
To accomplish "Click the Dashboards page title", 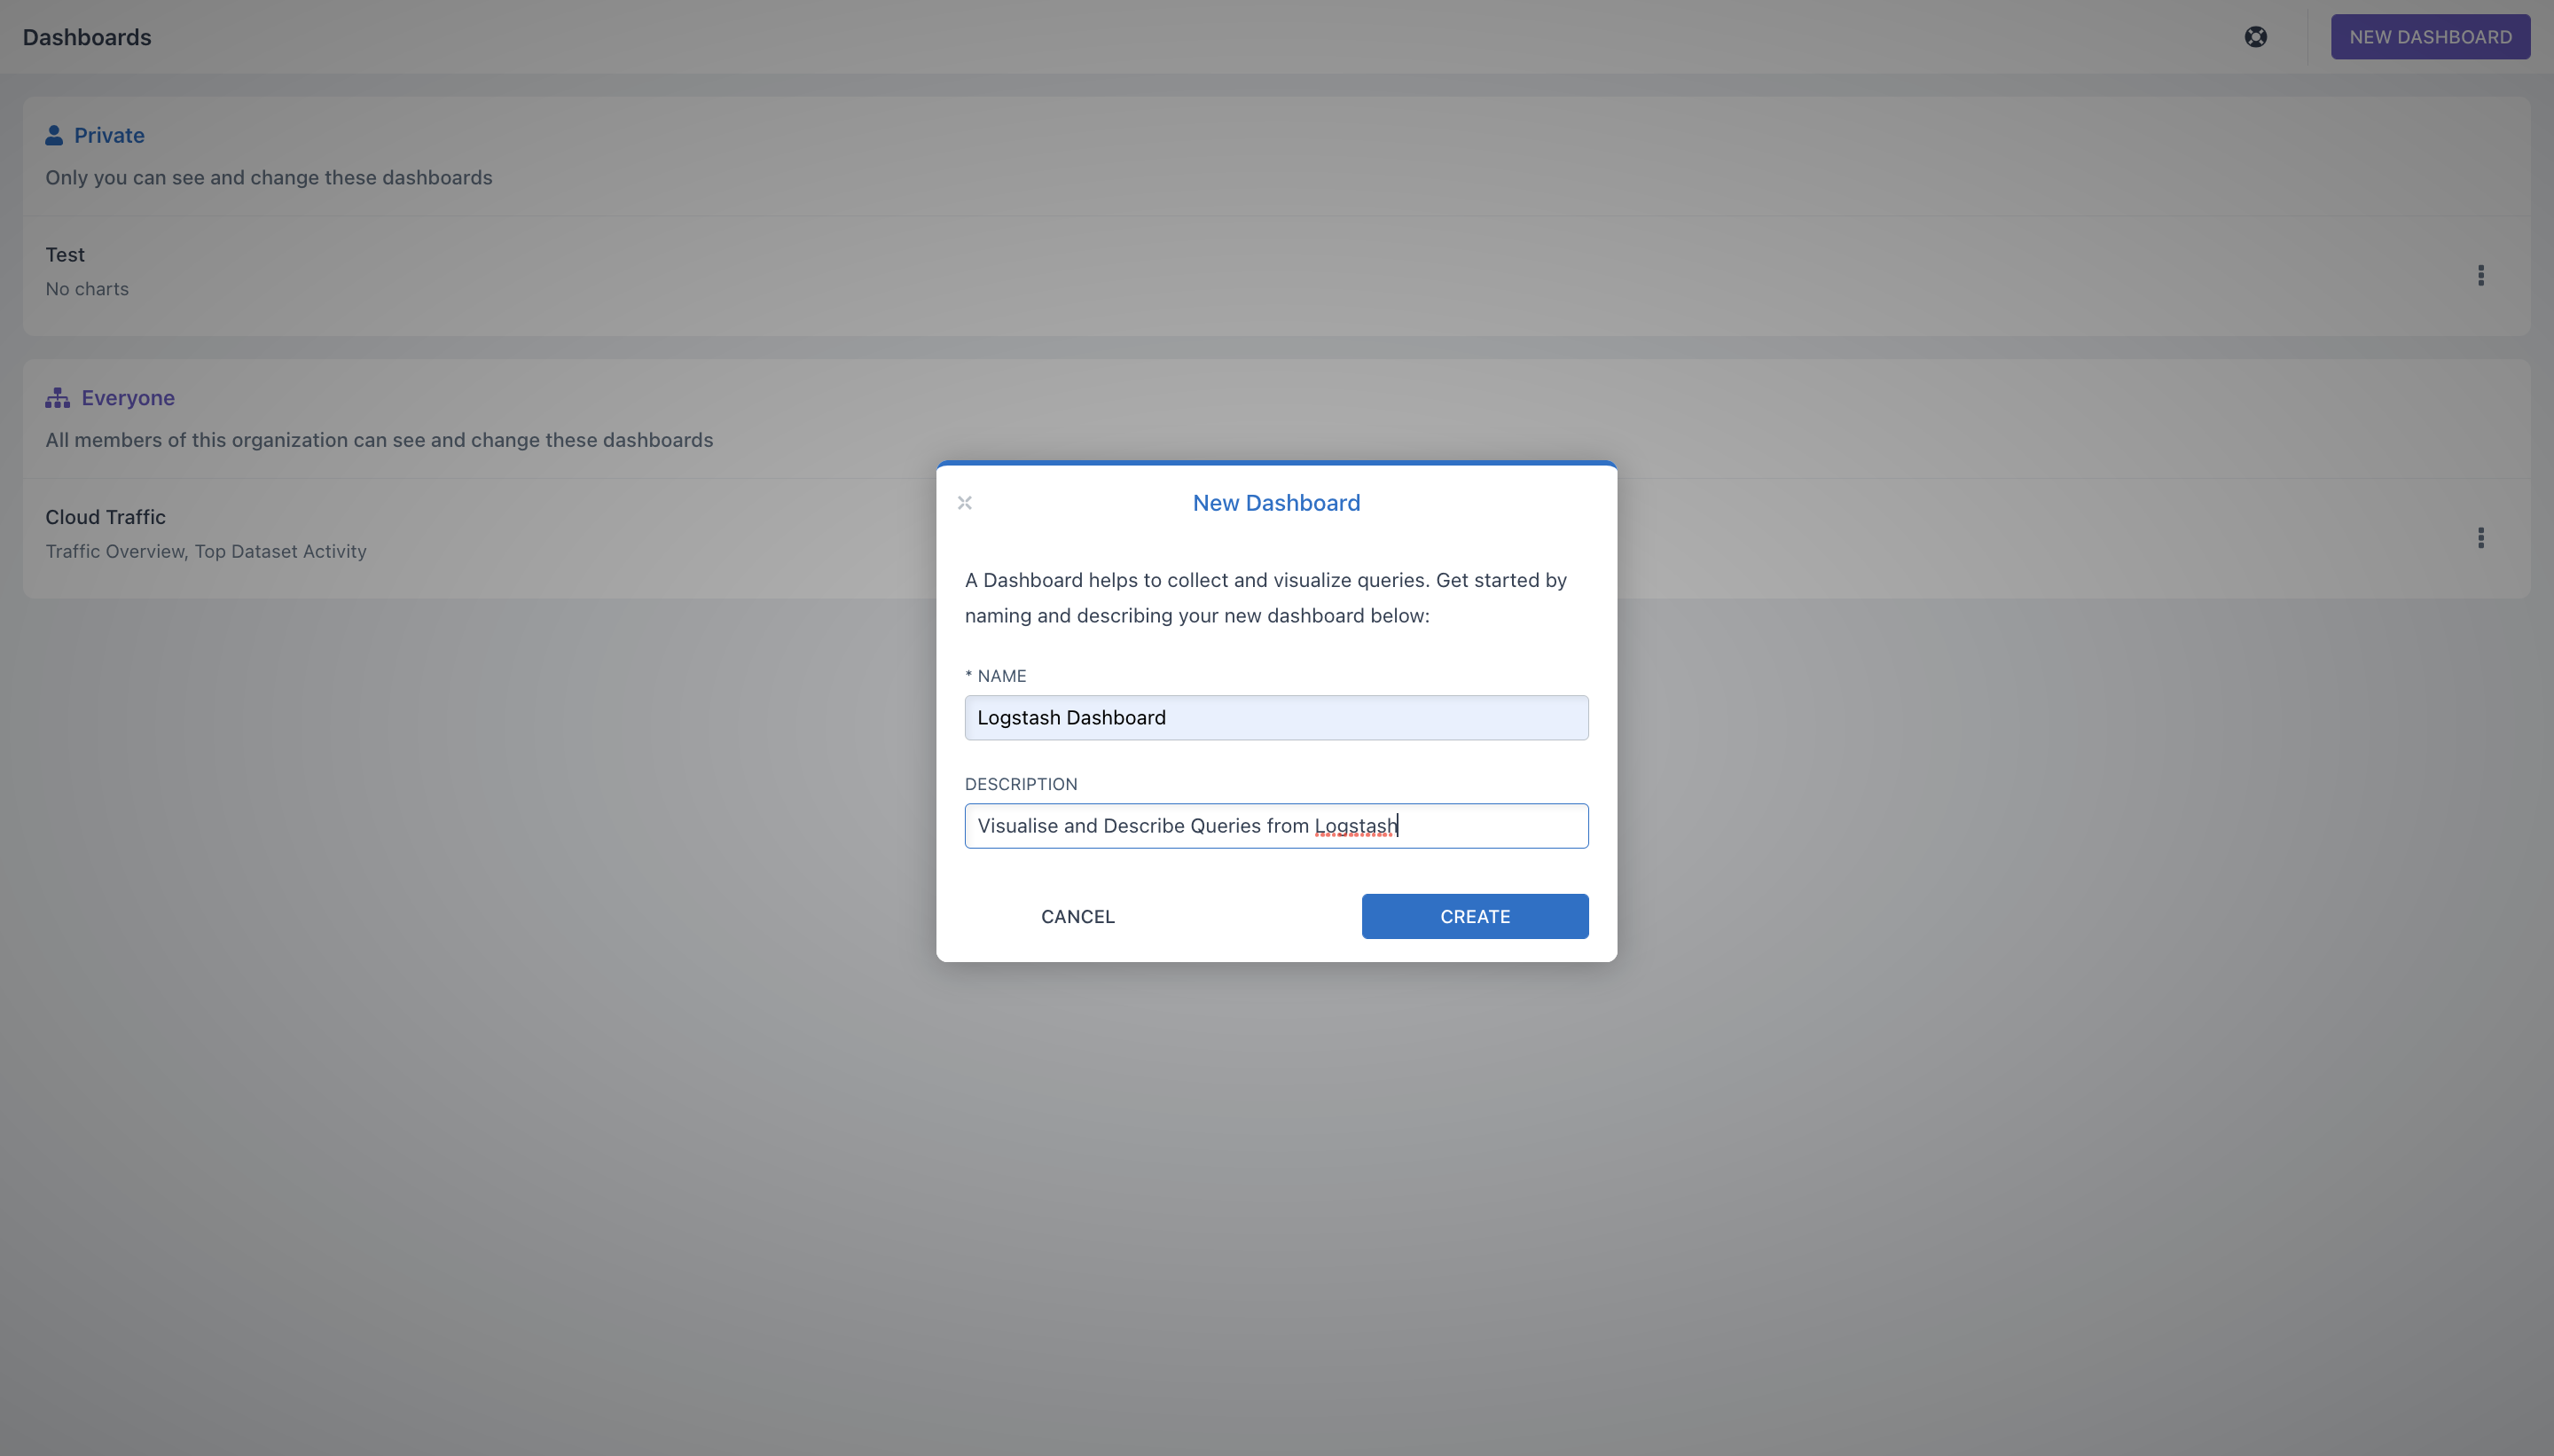I will click(x=87, y=37).
